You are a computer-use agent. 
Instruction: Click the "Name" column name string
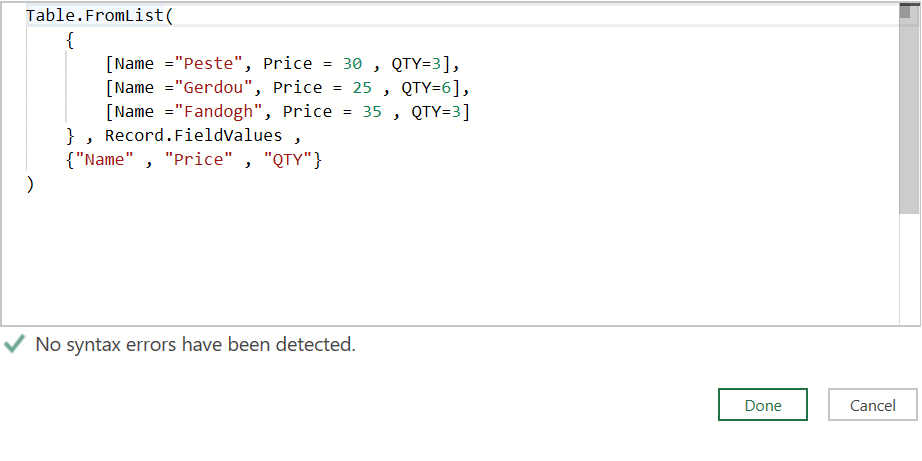pos(105,160)
